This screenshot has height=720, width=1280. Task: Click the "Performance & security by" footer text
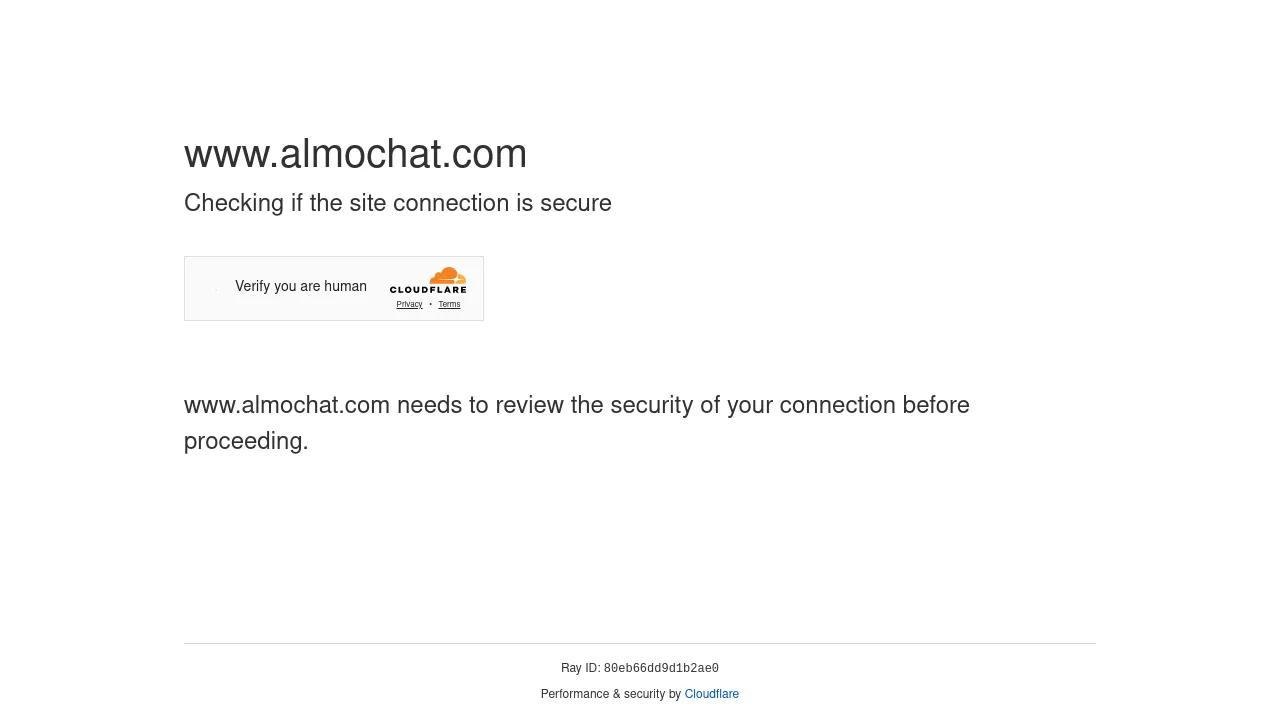pyautogui.click(x=610, y=694)
